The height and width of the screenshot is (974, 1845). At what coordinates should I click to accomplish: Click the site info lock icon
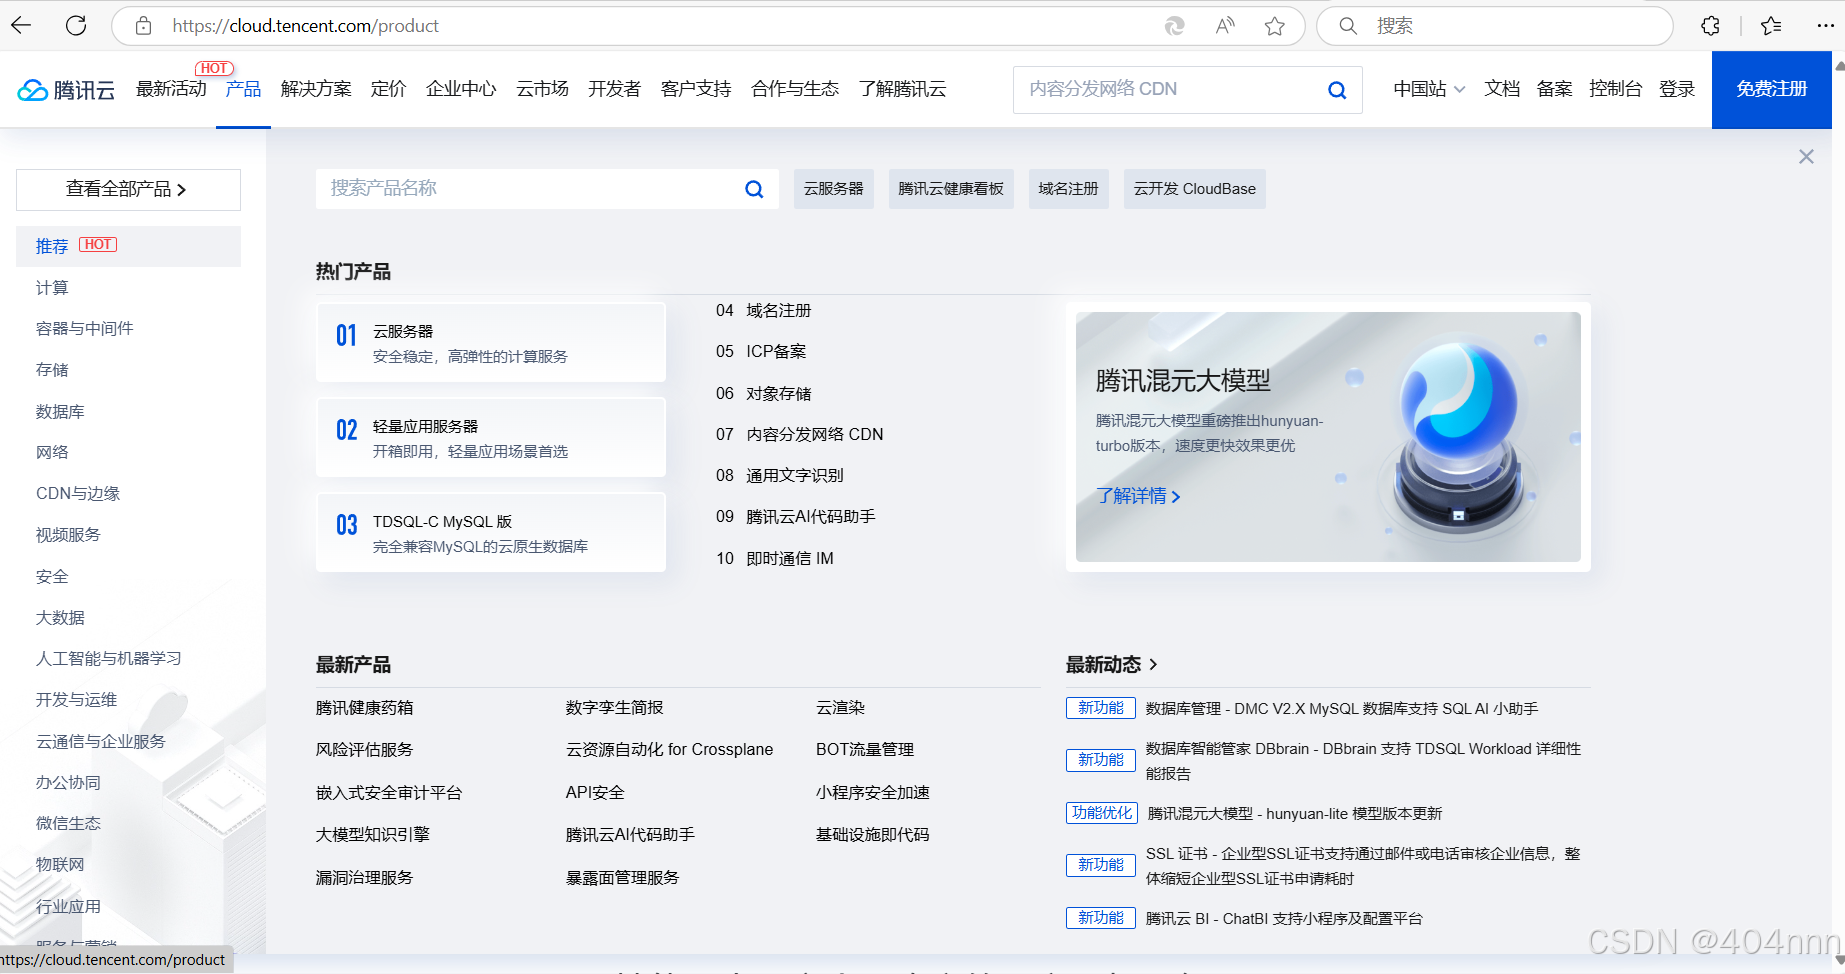tap(144, 26)
